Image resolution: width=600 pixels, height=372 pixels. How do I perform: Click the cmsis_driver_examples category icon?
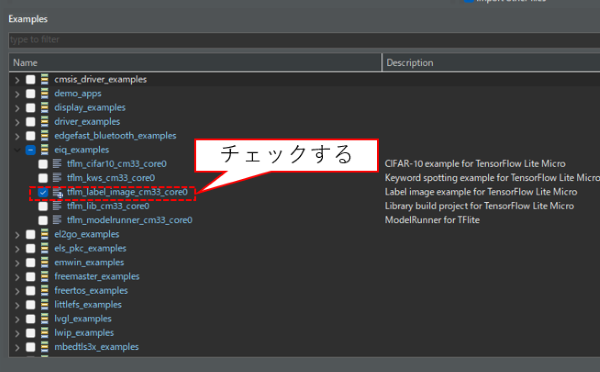tap(45, 80)
